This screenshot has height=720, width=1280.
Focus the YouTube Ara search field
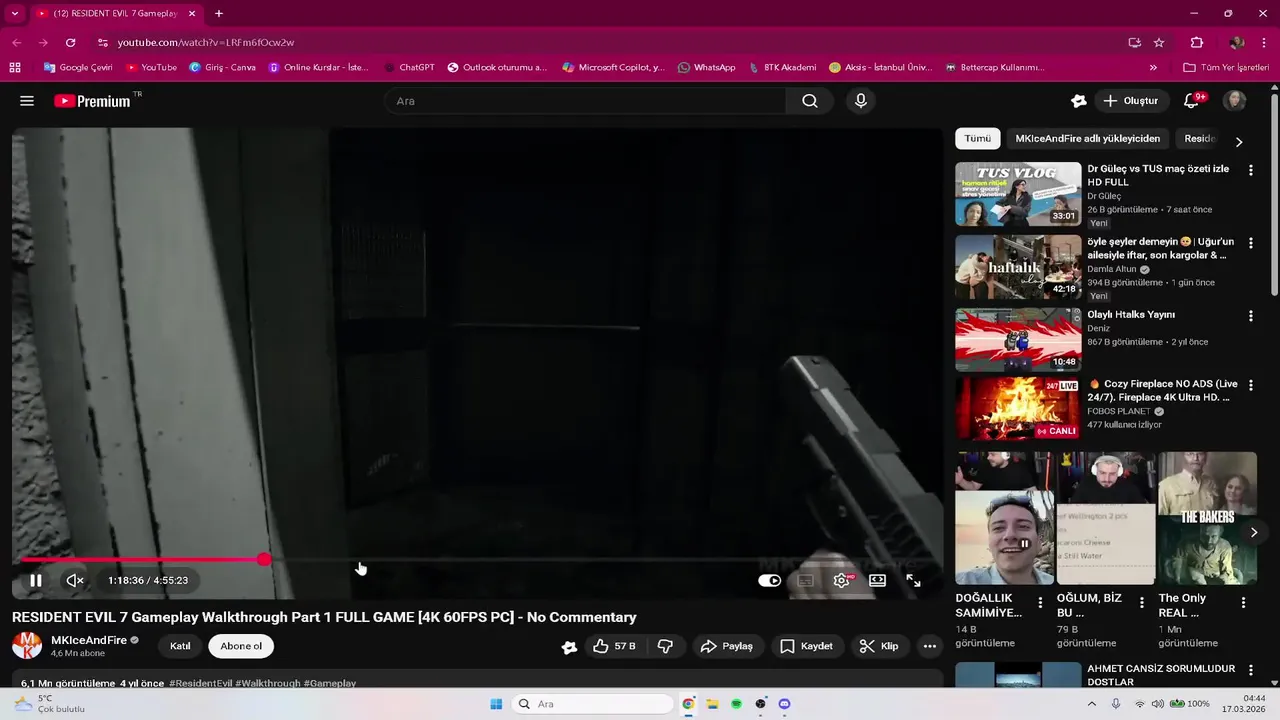pyautogui.click(x=585, y=101)
